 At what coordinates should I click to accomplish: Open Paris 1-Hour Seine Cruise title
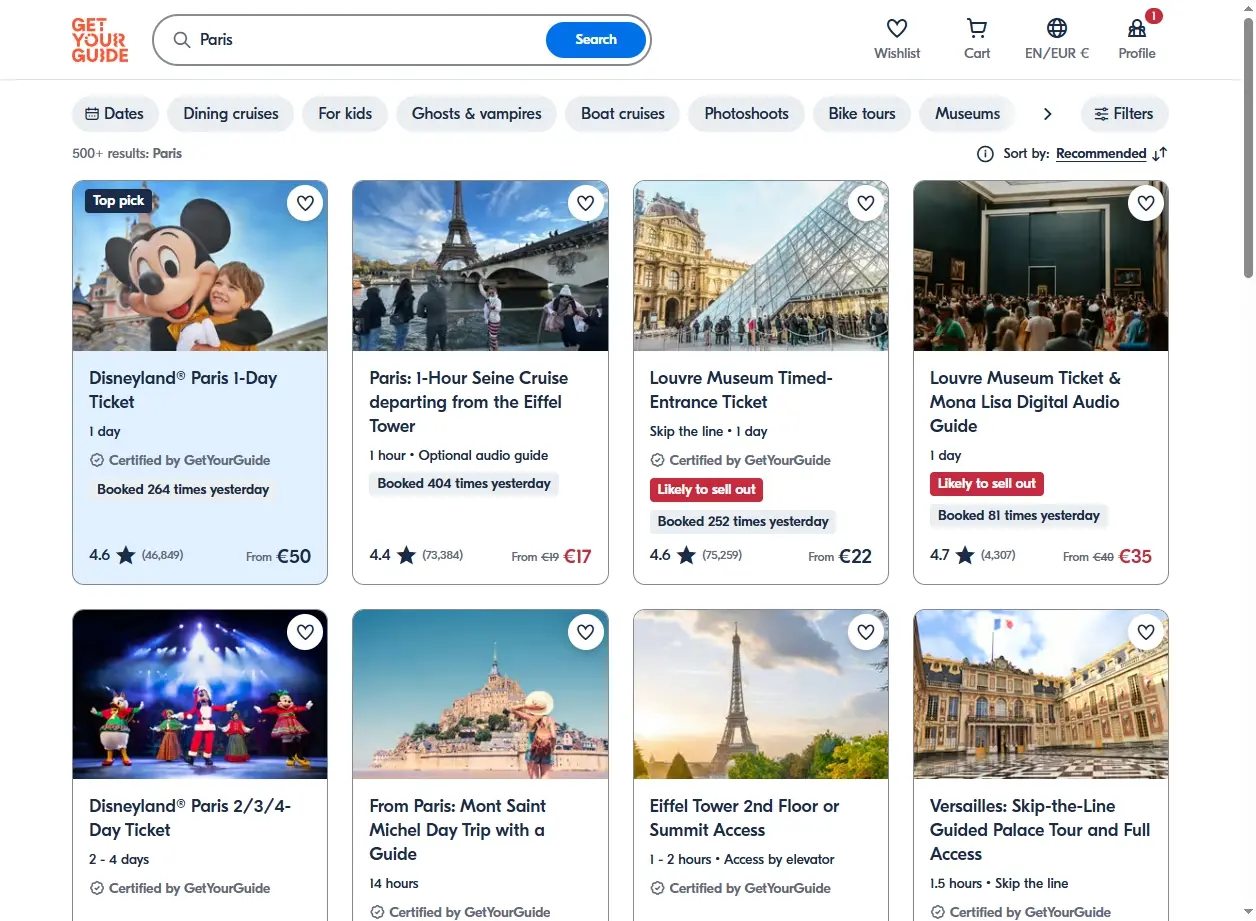tap(468, 402)
